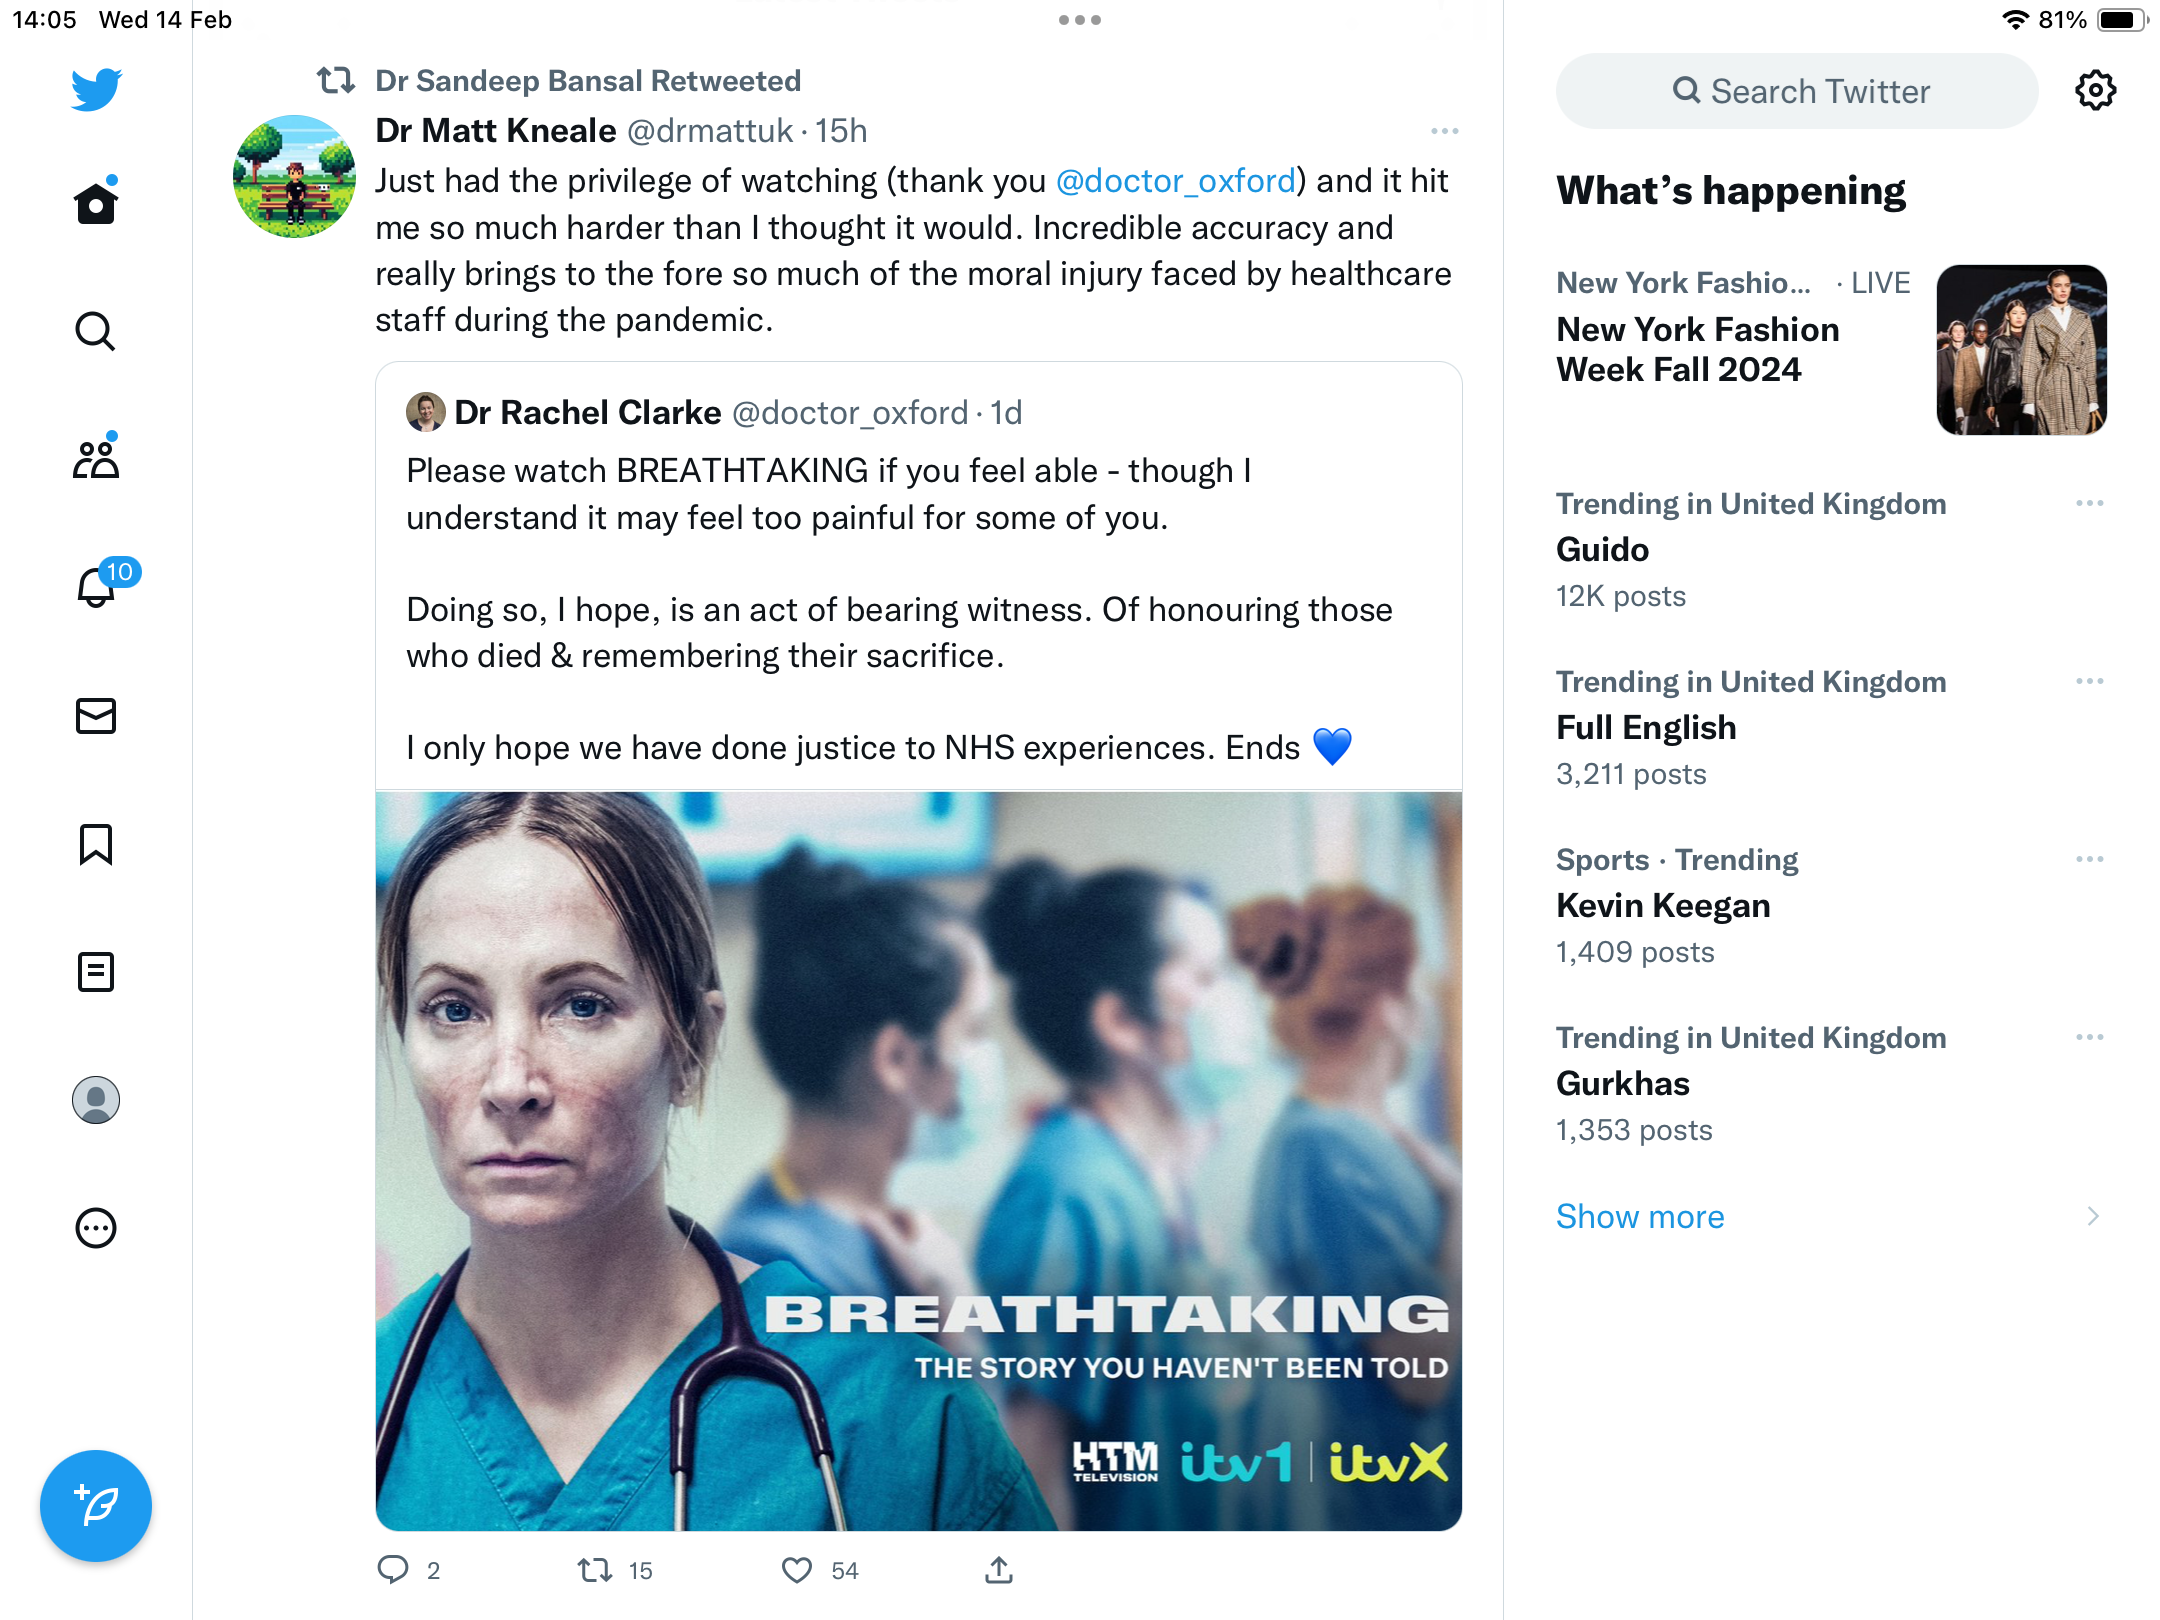Open the Explore search icon in sidebar
The width and height of the screenshot is (2160, 1620).
click(x=96, y=331)
